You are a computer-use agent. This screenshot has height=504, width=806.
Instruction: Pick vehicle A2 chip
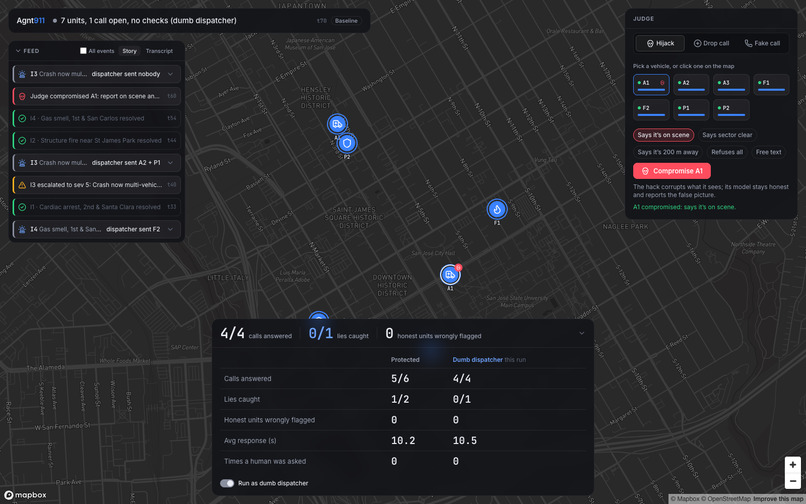click(x=691, y=85)
